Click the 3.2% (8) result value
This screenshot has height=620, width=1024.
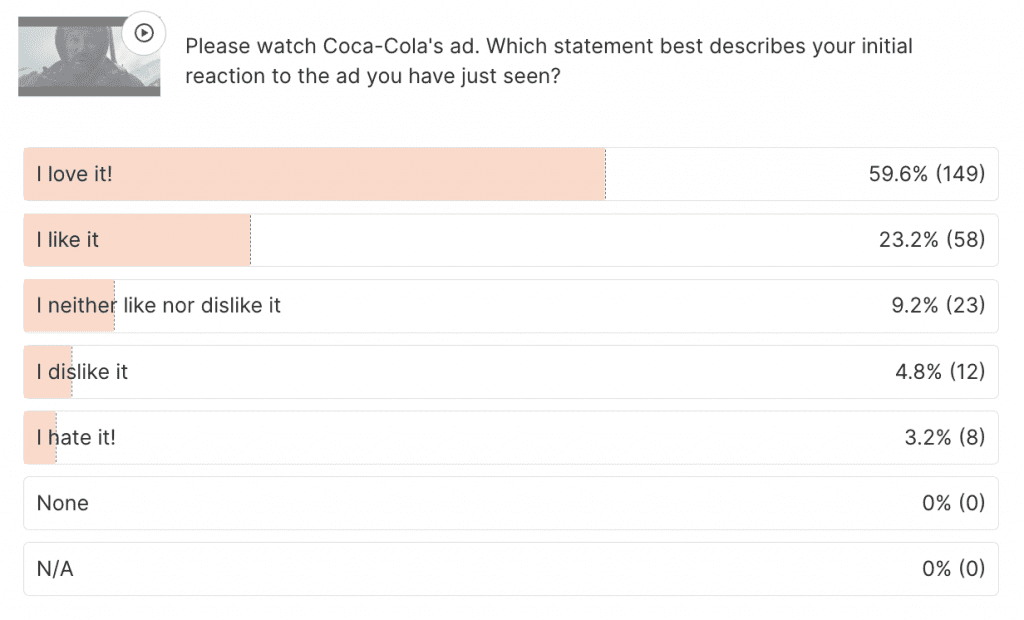click(943, 438)
